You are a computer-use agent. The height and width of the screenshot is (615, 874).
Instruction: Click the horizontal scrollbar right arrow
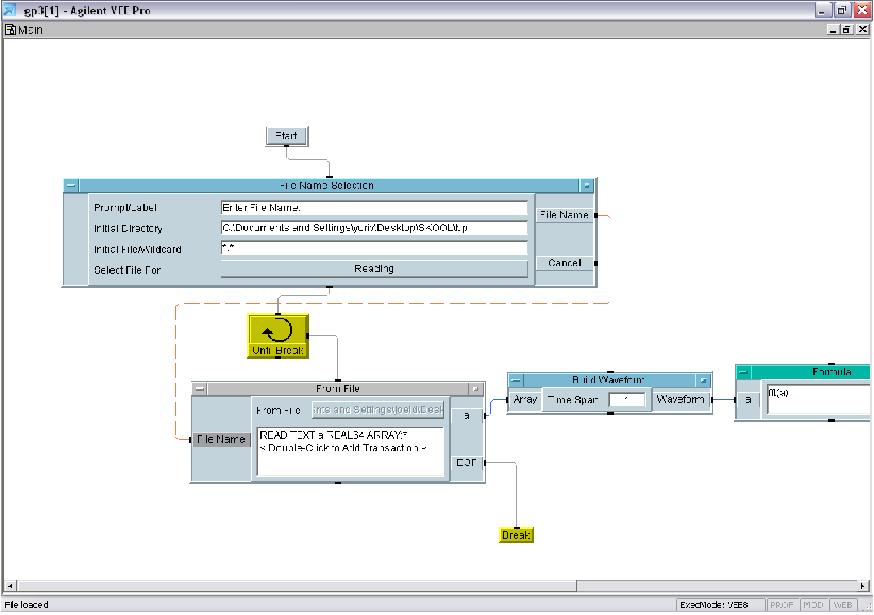pyautogui.click(x=864, y=586)
